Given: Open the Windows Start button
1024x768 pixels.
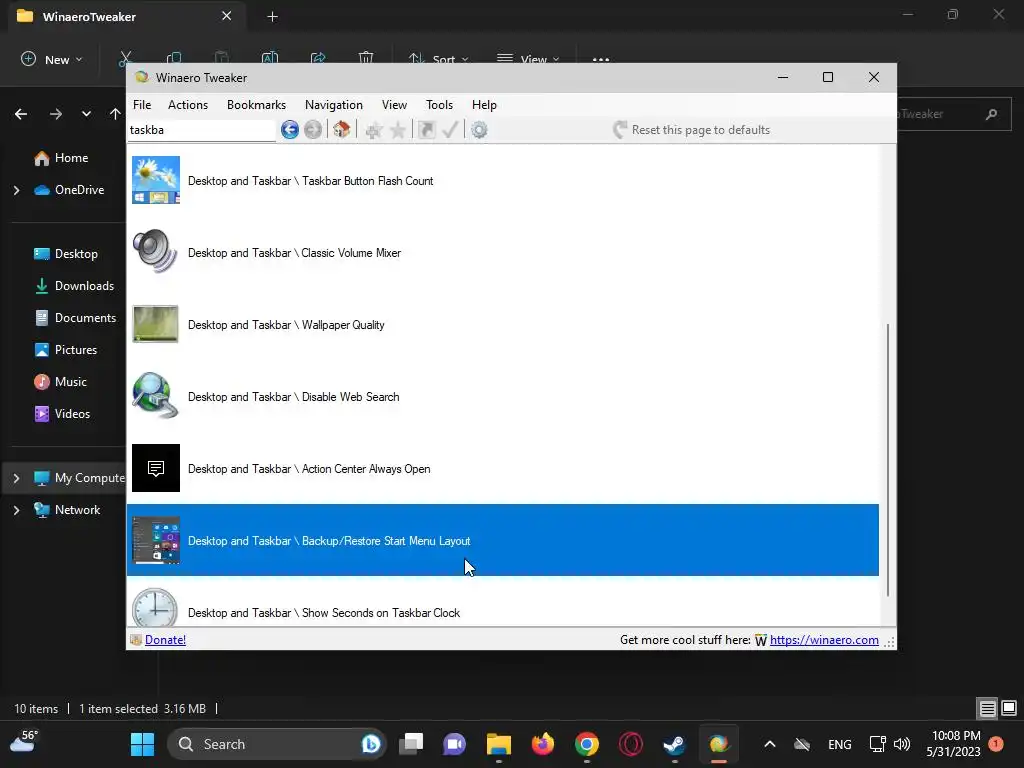Looking at the screenshot, I should [142, 744].
